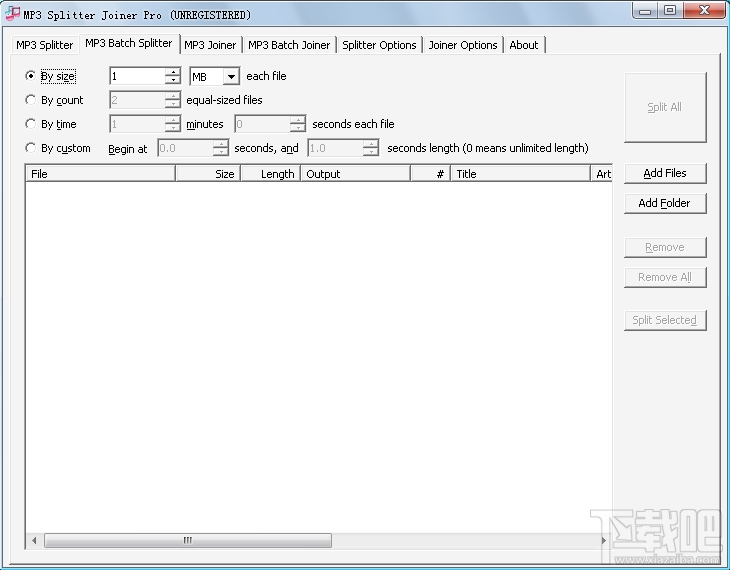
Task: Switch to the MP3 Splitter tab
Action: [44, 45]
